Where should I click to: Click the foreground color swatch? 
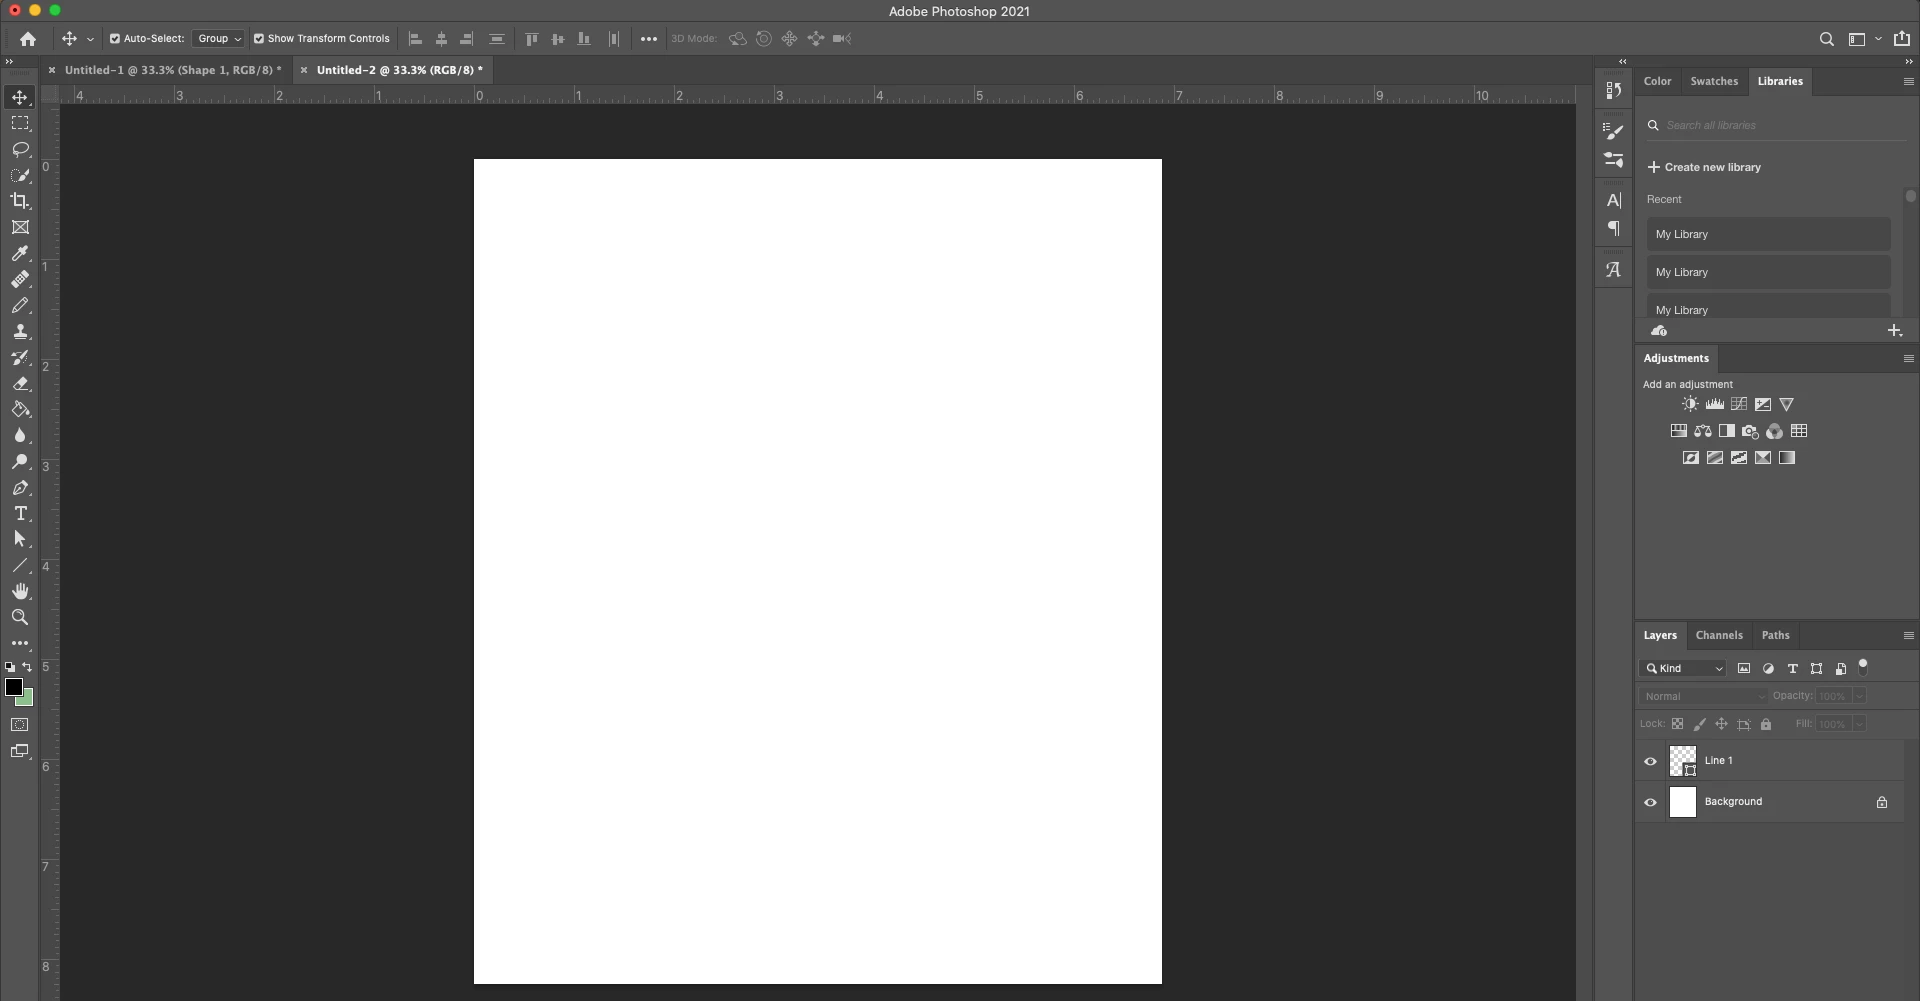click(x=14, y=687)
